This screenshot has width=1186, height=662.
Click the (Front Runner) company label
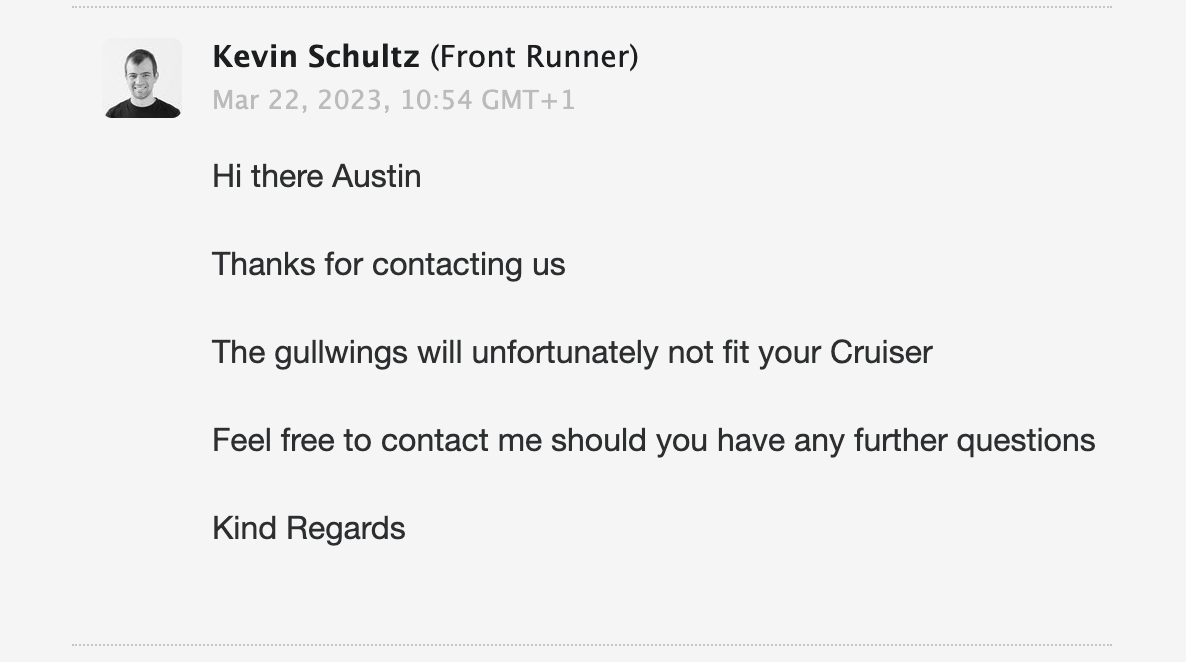click(x=534, y=57)
